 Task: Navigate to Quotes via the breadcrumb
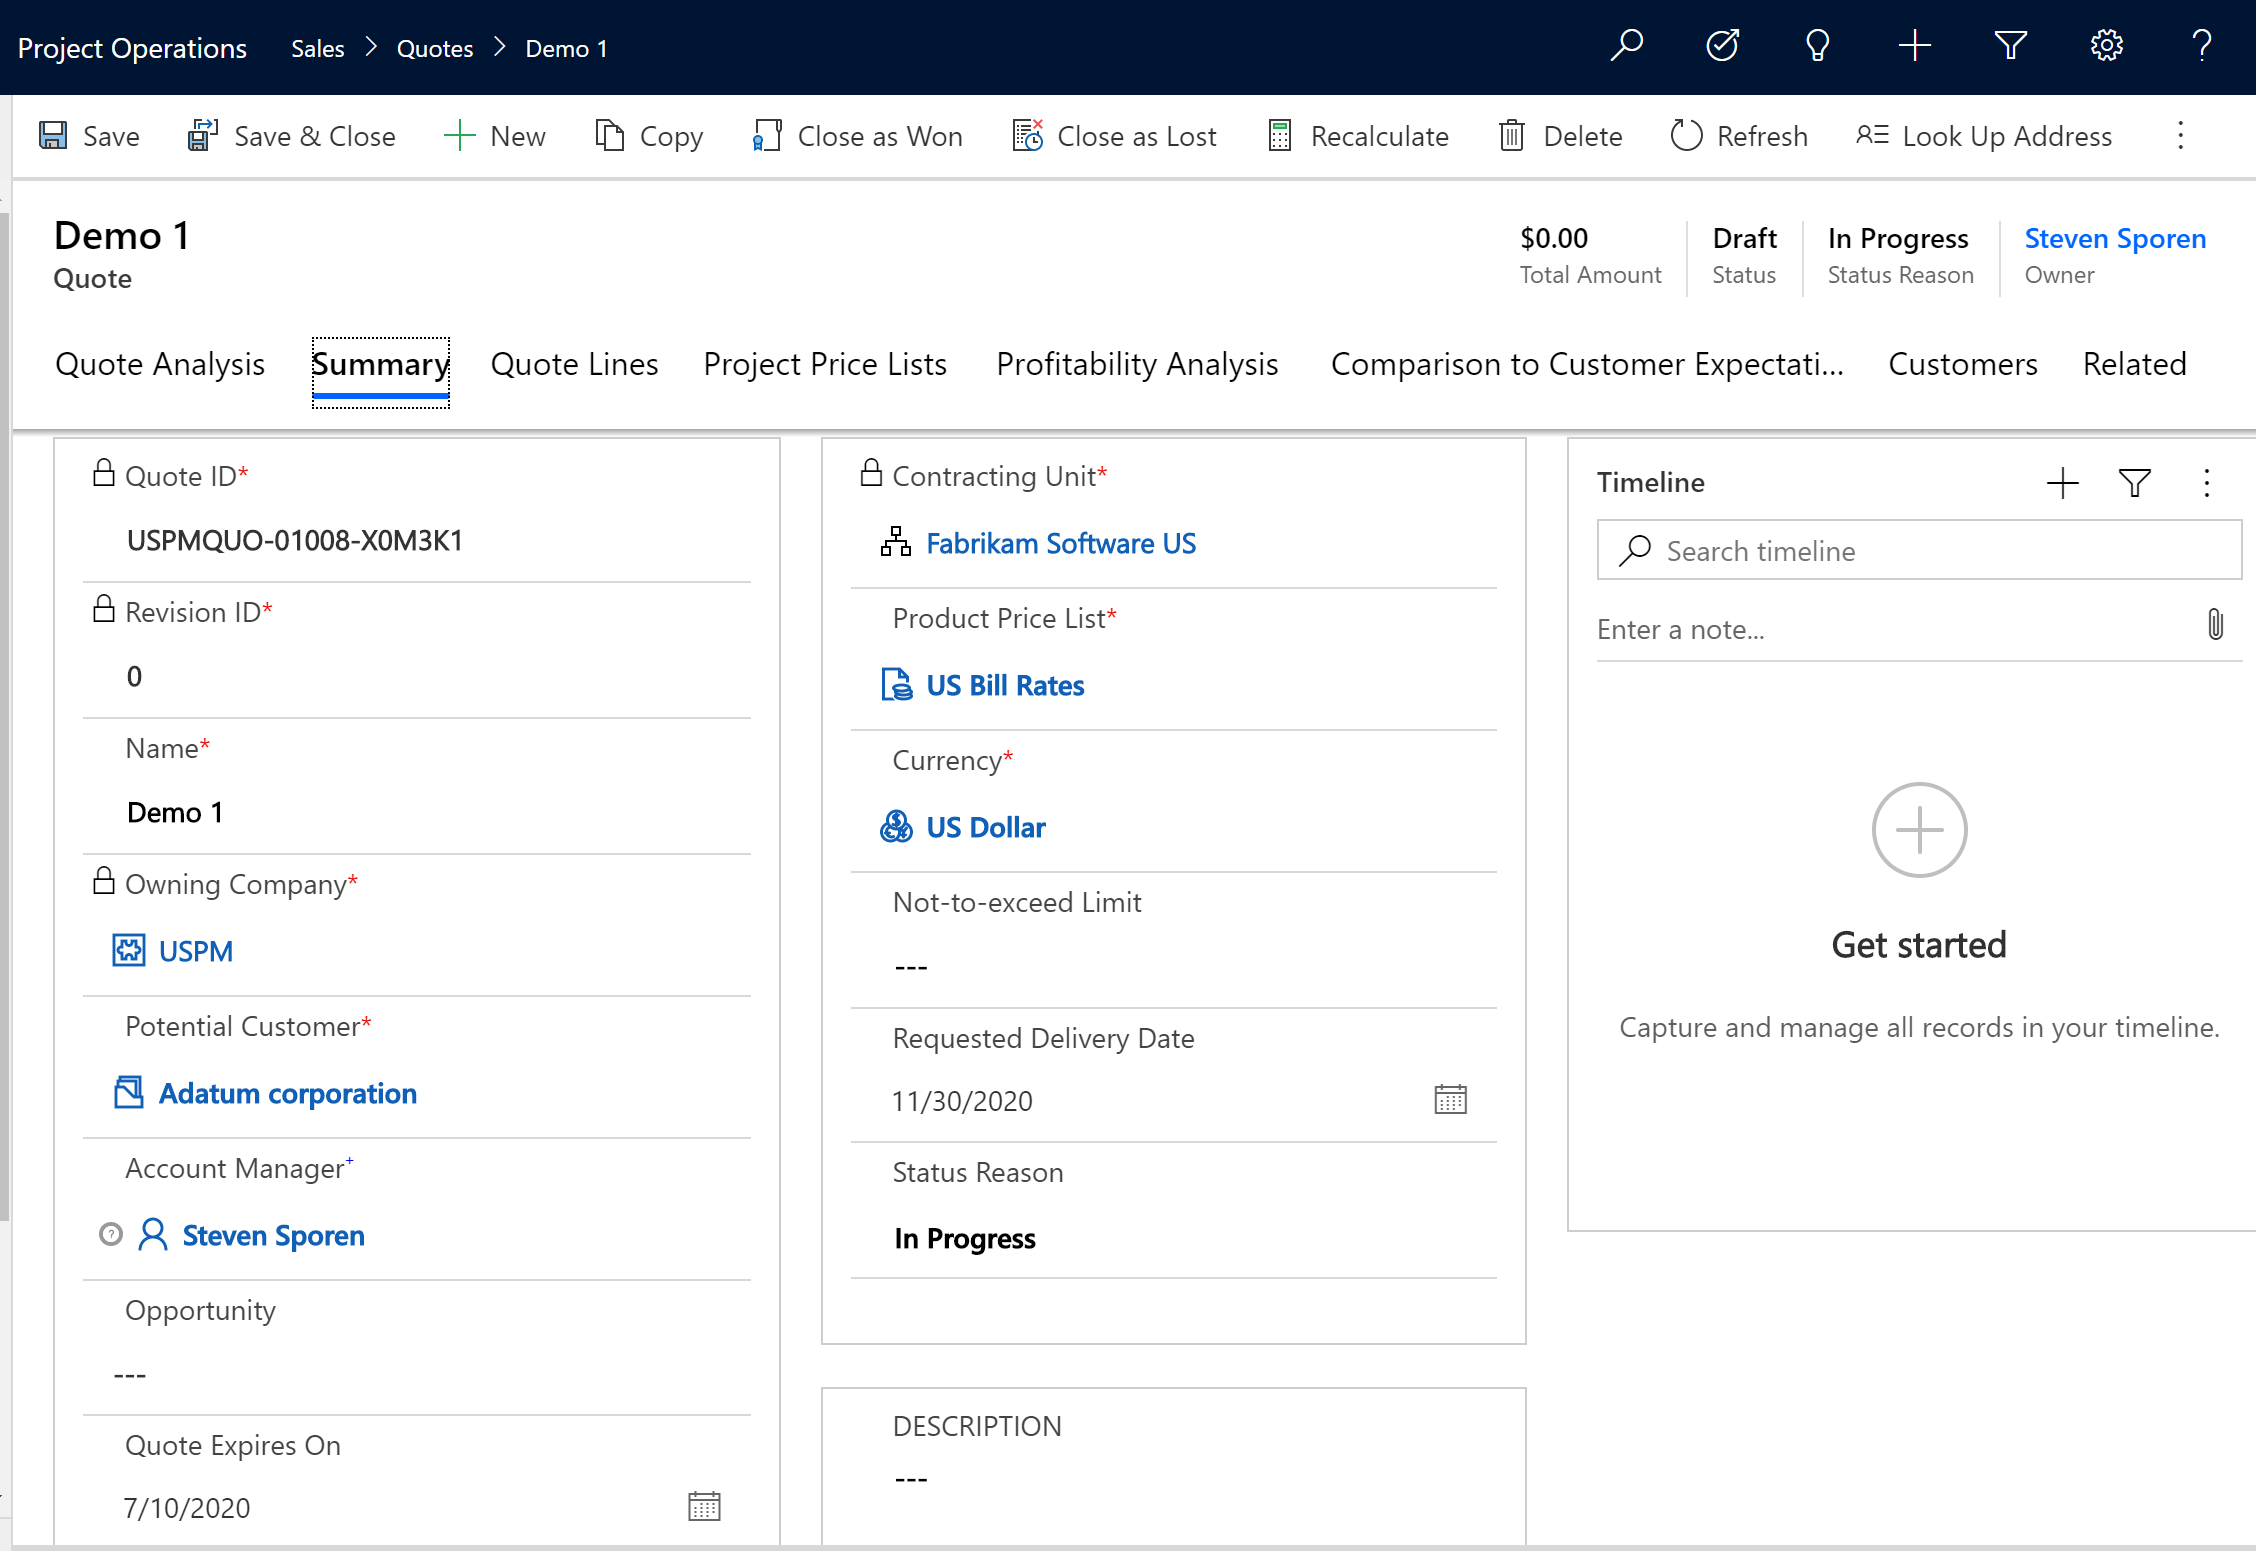coord(434,47)
